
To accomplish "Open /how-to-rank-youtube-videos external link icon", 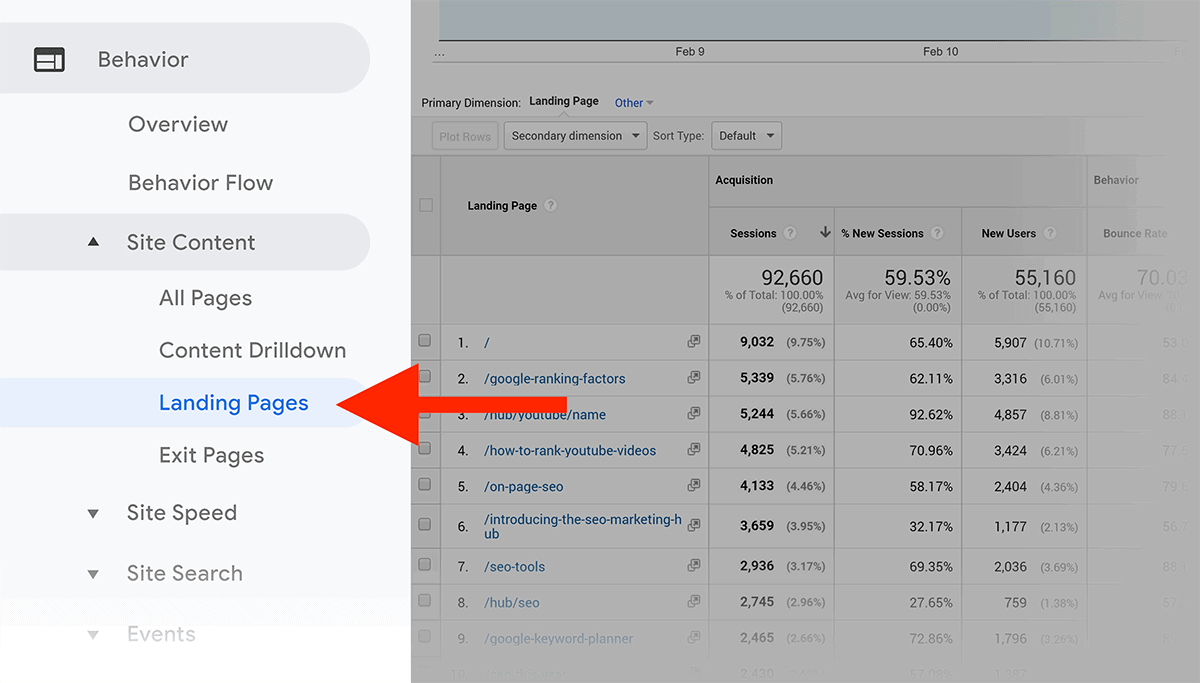I will point(693,450).
